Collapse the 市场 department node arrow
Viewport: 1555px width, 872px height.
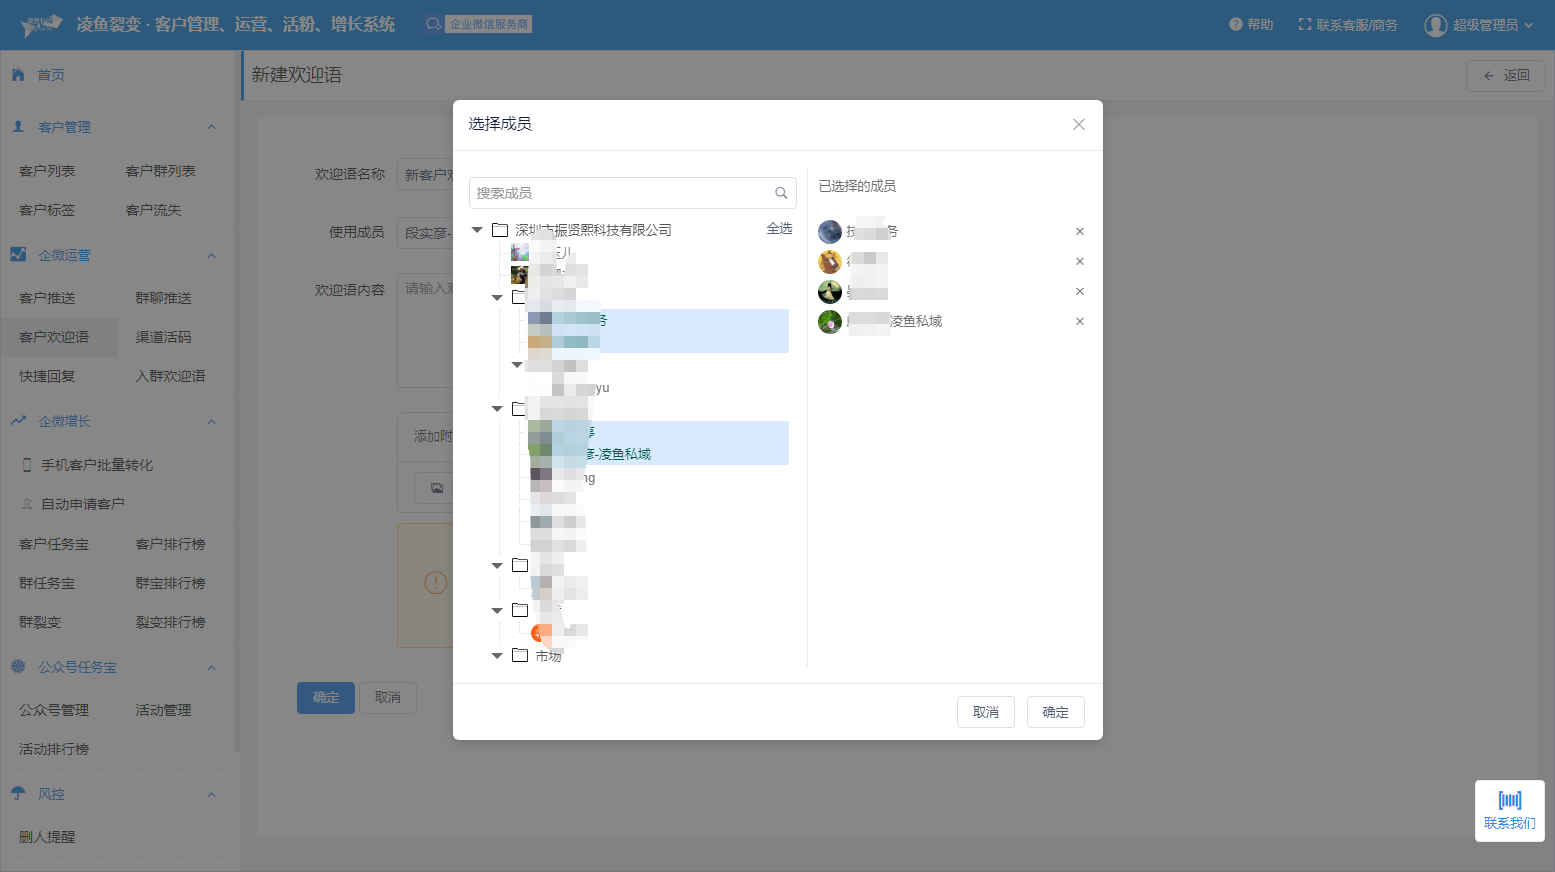point(497,656)
